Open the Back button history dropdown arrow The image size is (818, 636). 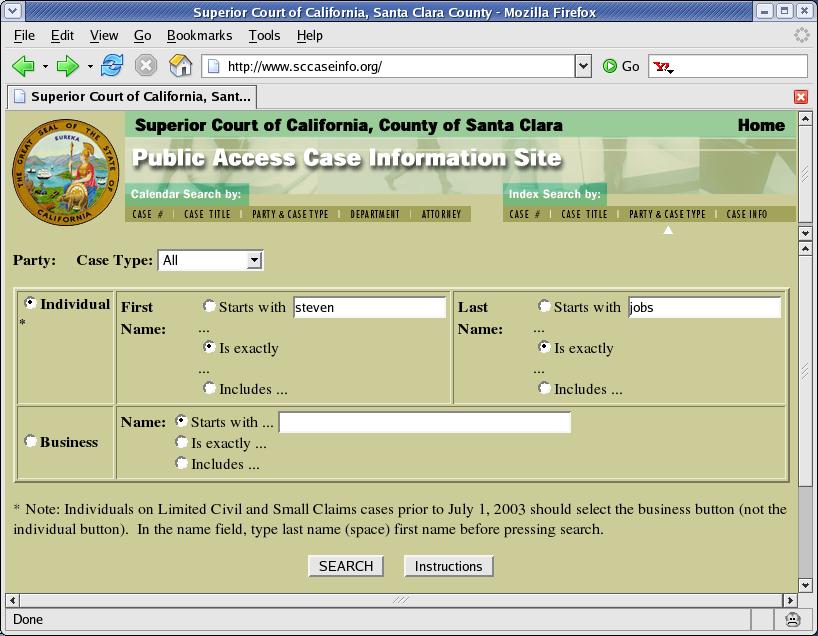click(45, 67)
